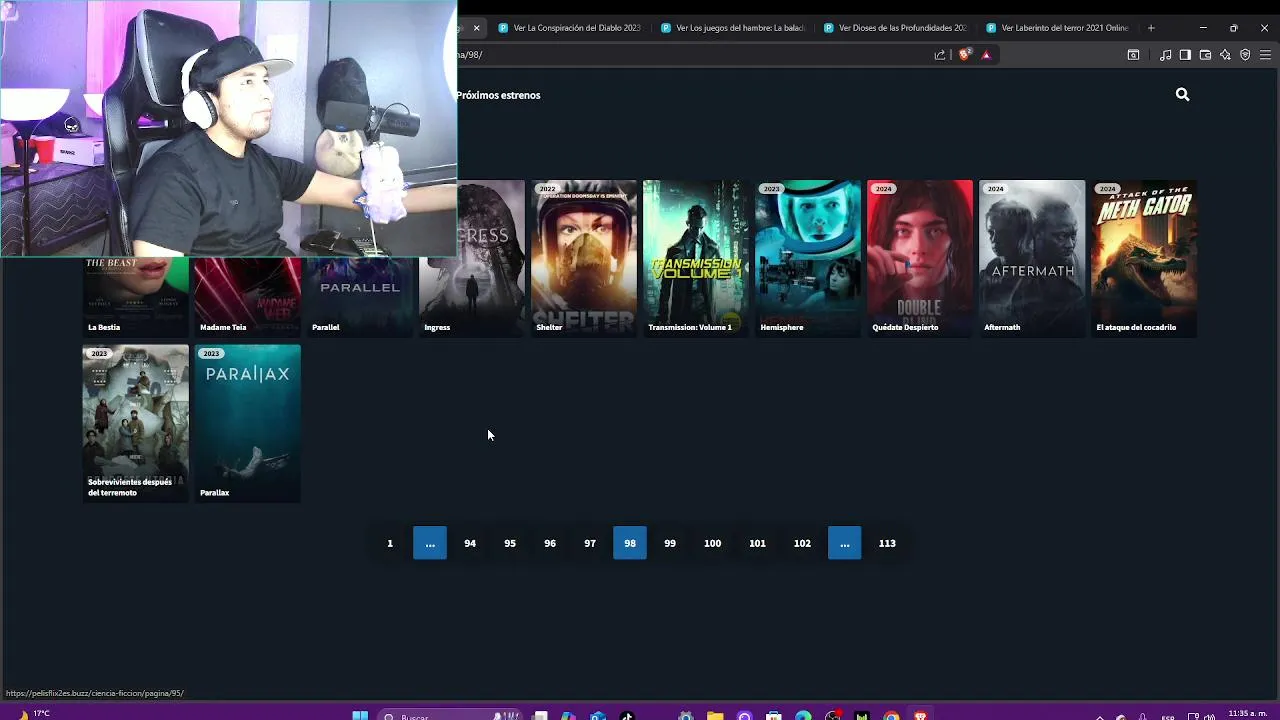Image resolution: width=1280 pixels, height=720 pixels.
Task: Open the La Bestia movie poster
Action: 135,297
